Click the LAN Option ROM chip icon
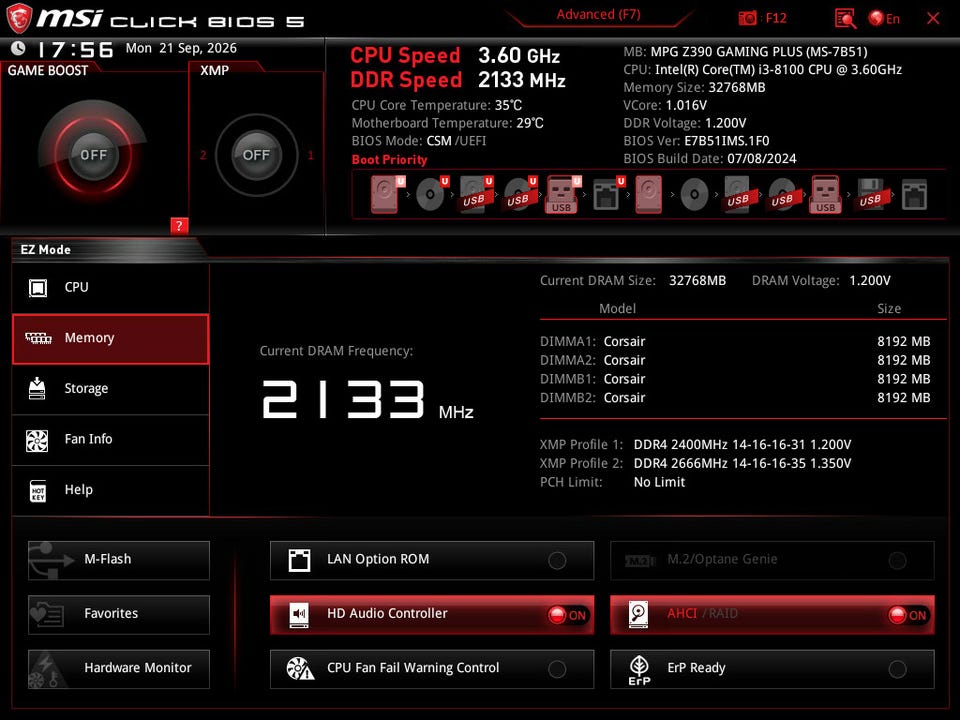Screen dimensions: 960x720 click(x=299, y=560)
